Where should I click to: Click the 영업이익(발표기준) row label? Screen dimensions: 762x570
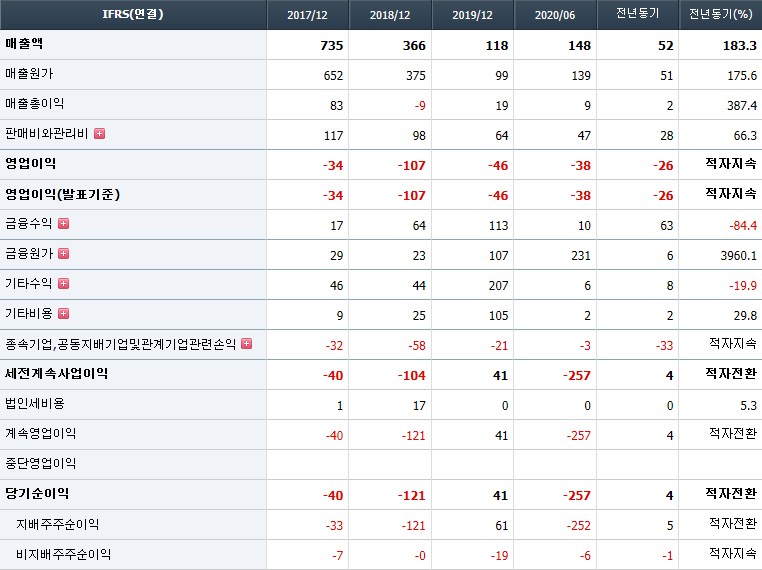pyautogui.click(x=62, y=194)
